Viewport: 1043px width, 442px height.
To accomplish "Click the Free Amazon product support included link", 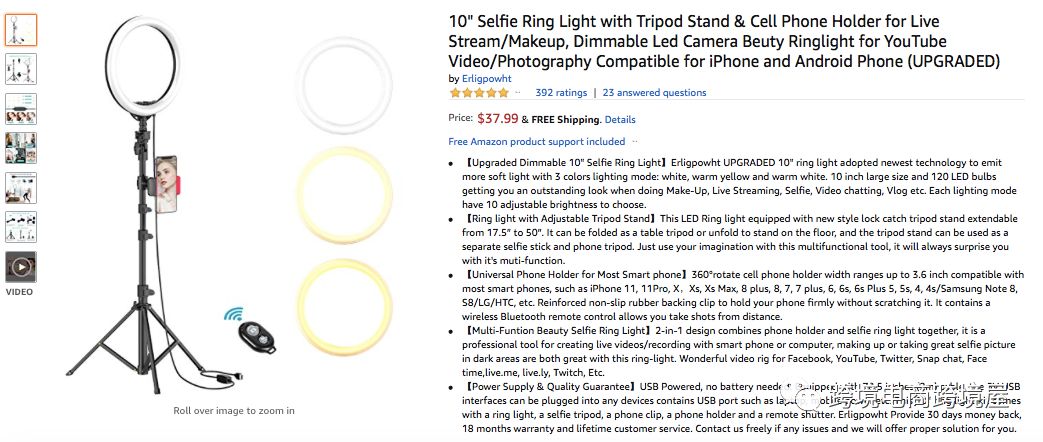I will click(x=536, y=142).
